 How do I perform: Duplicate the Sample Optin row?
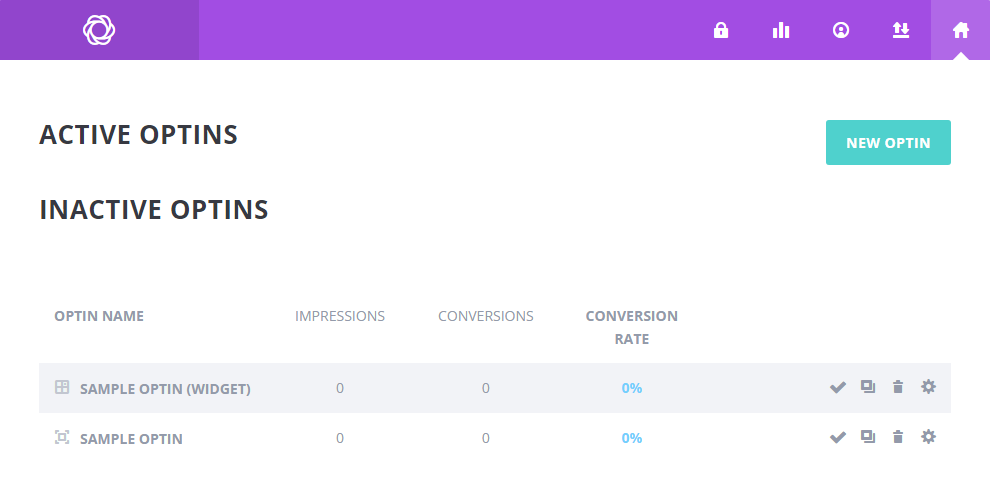tap(868, 437)
